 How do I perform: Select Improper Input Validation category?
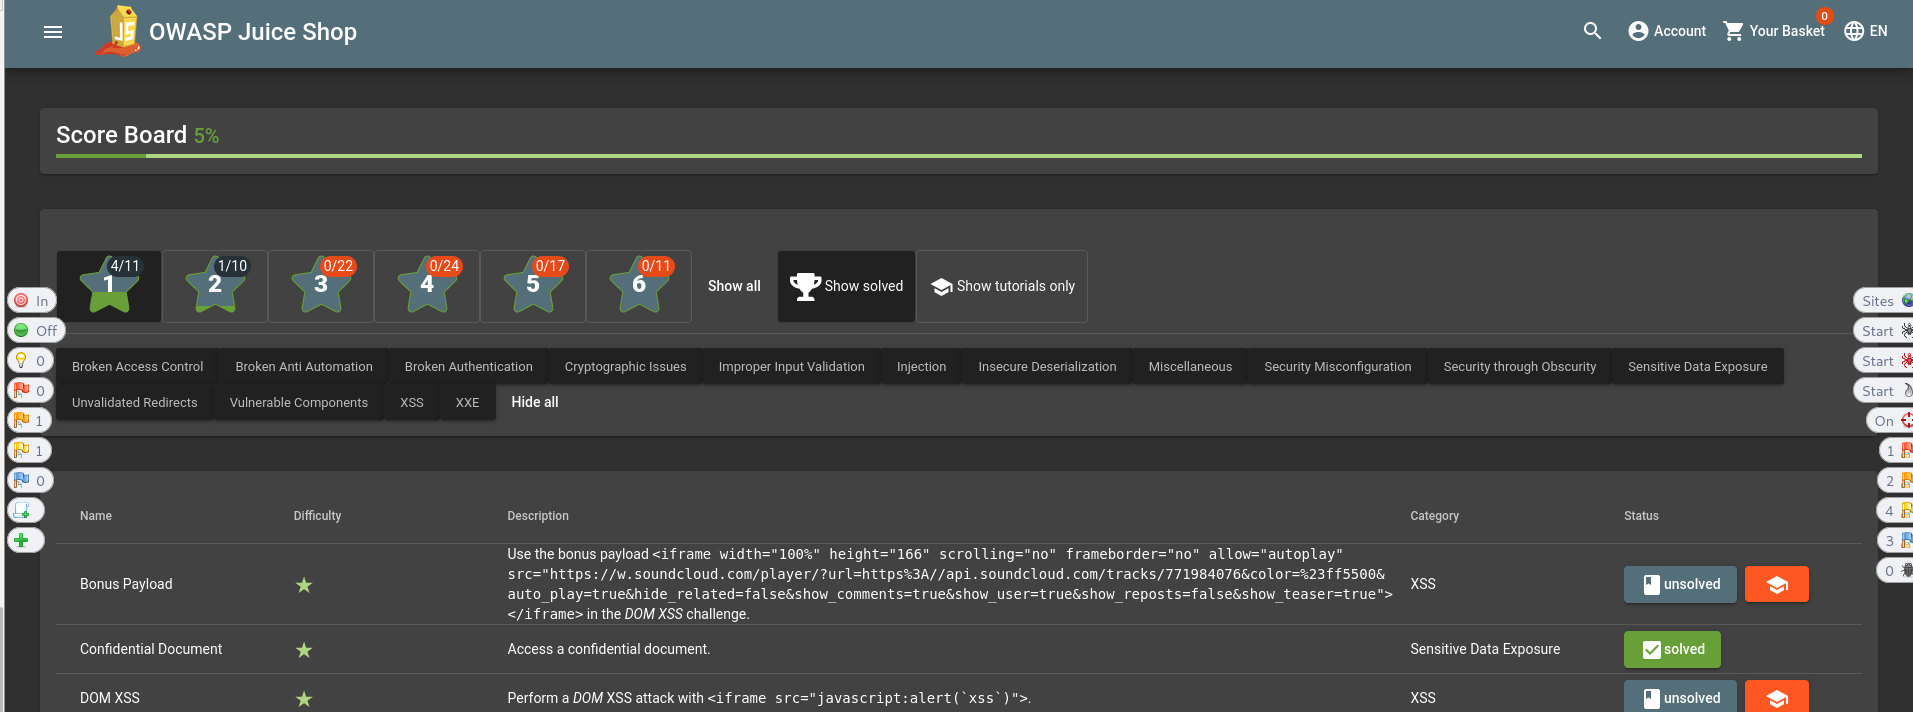click(792, 366)
